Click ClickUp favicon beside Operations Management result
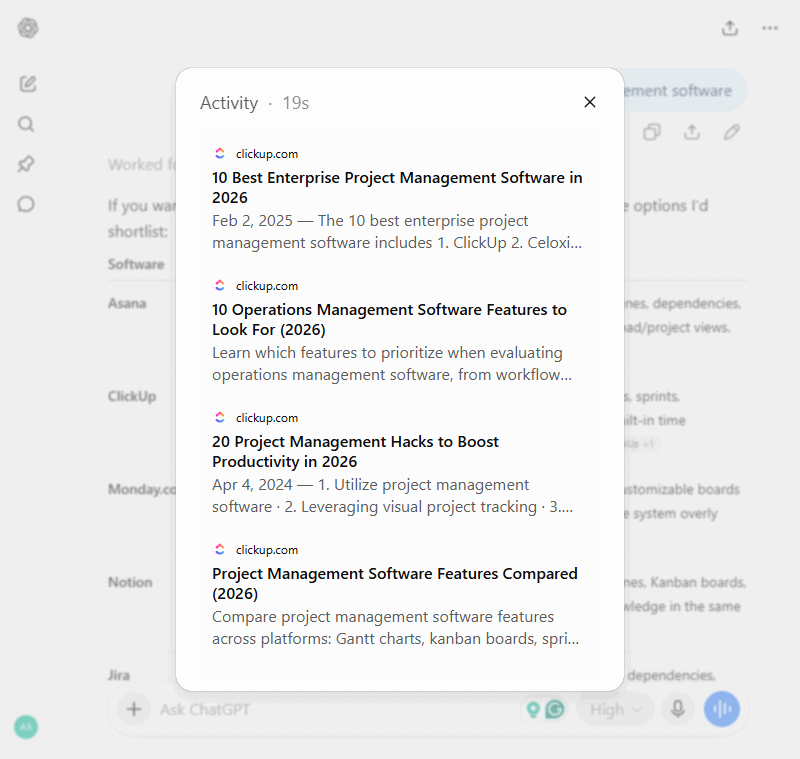This screenshot has height=759, width=800. 220,286
